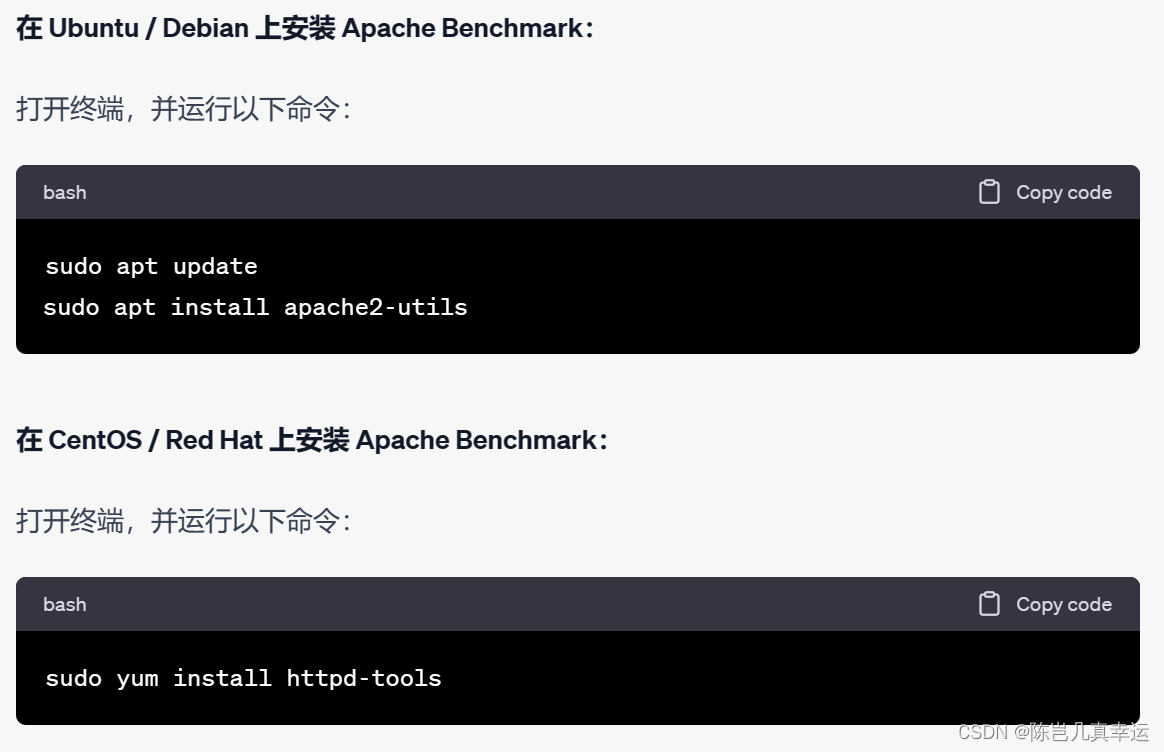This screenshot has height=752, width=1164.
Task: Select the bash label on the second code block
Action: coord(64,604)
